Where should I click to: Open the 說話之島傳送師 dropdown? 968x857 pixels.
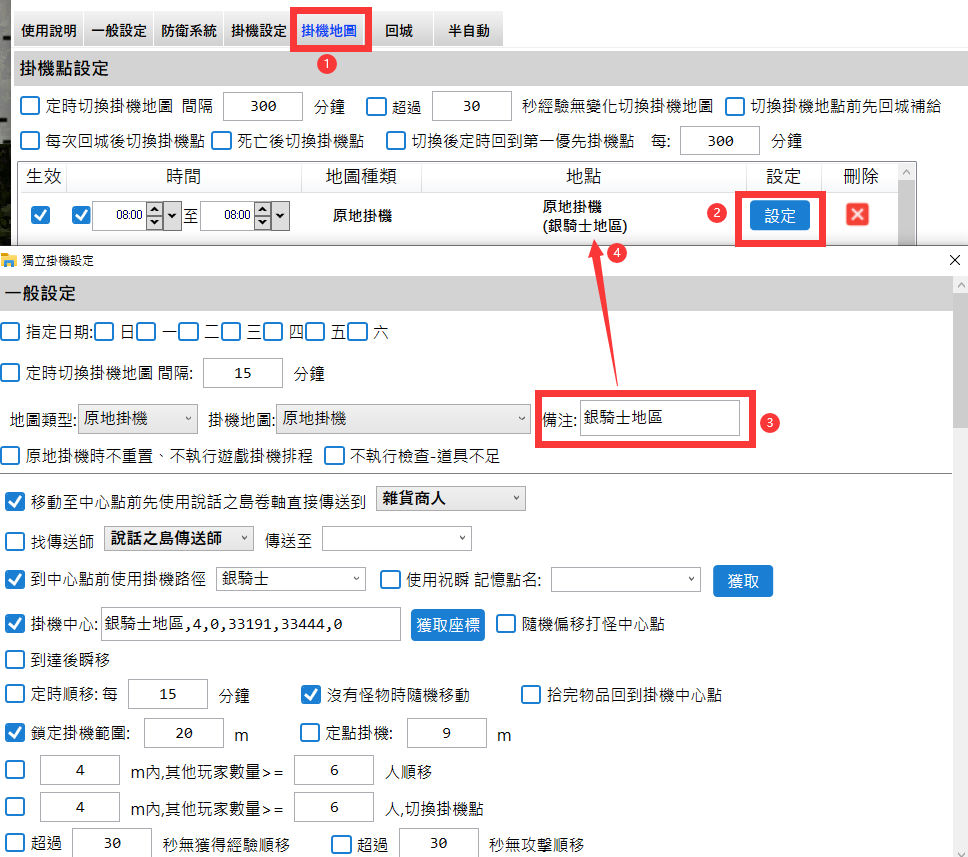point(178,538)
